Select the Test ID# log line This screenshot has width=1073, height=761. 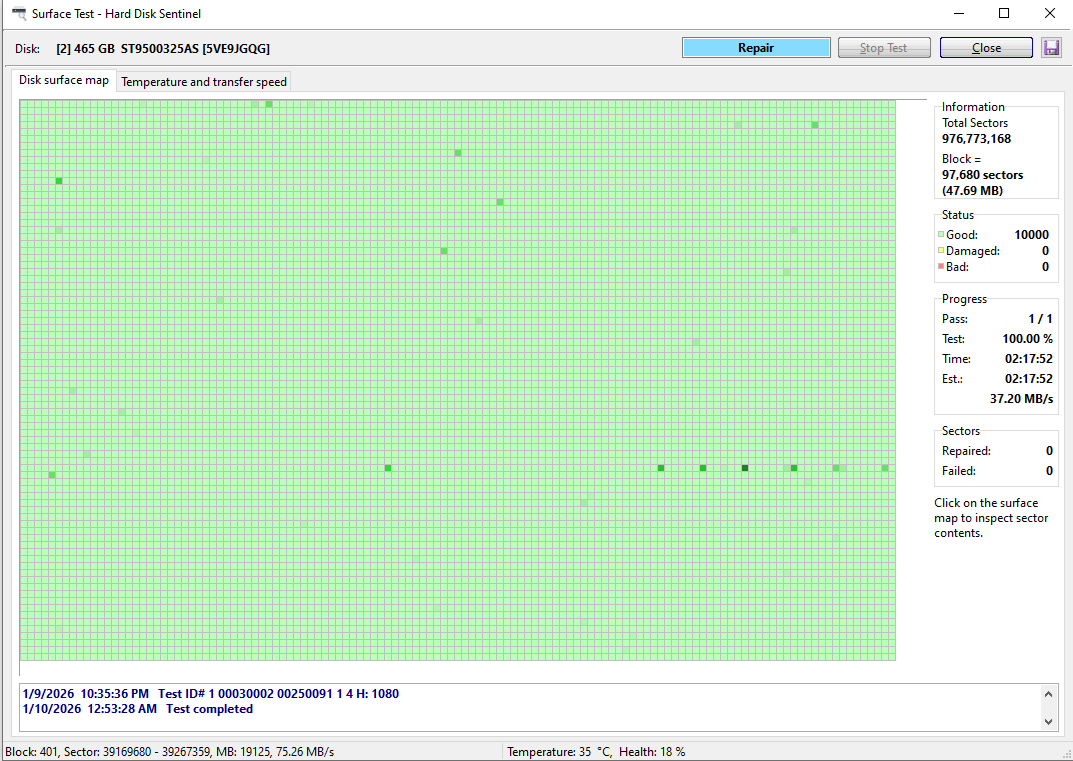pos(210,693)
